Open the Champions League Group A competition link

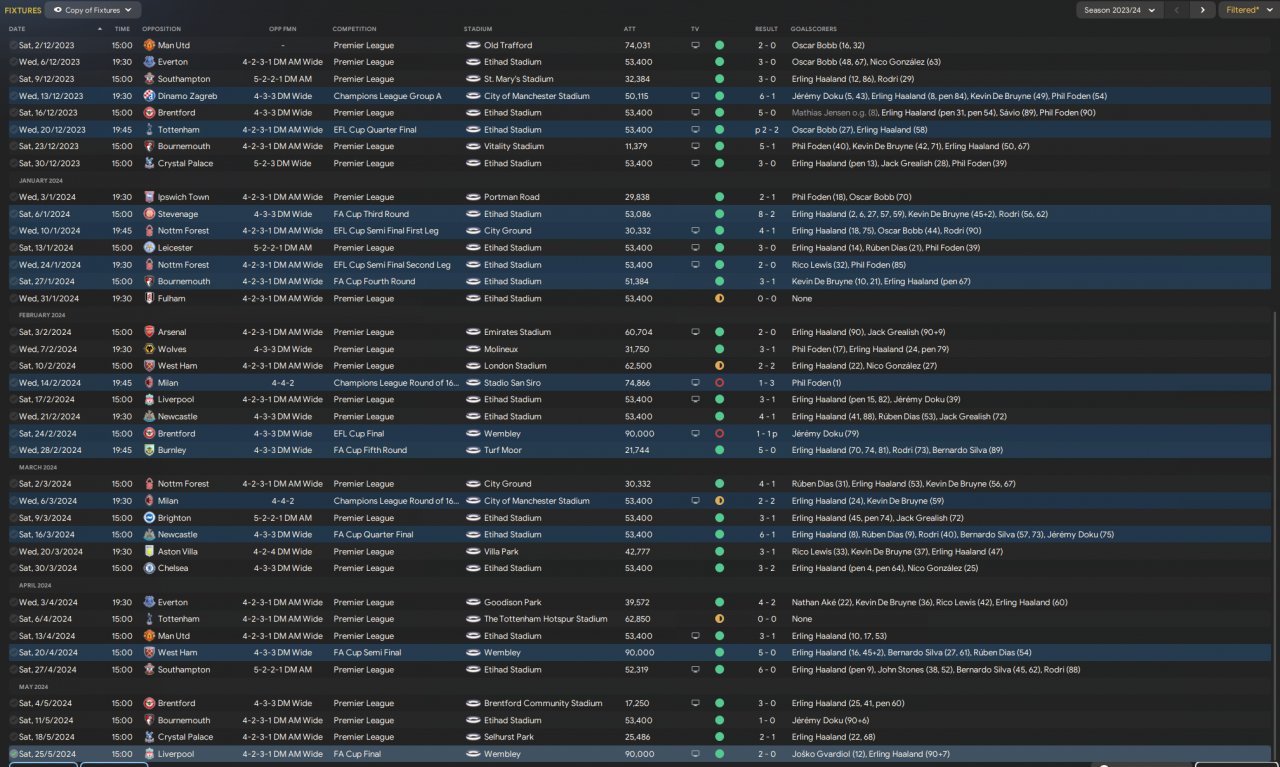(388, 96)
